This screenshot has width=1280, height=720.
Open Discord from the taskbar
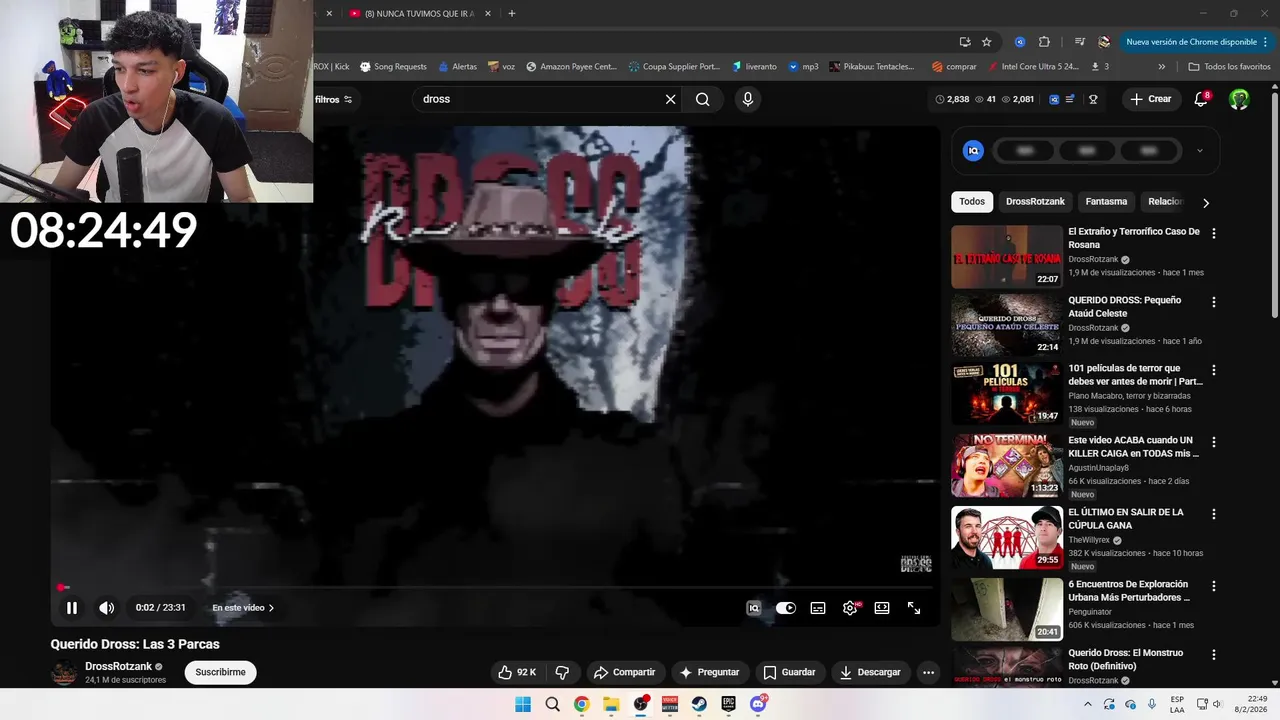coord(758,704)
